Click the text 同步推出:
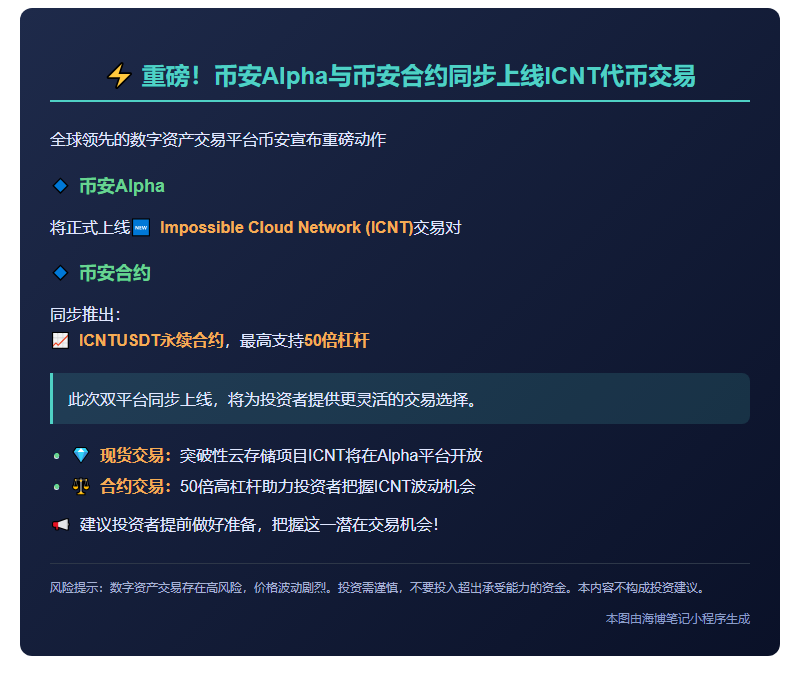Viewport: 800px width, 687px height. 85,315
